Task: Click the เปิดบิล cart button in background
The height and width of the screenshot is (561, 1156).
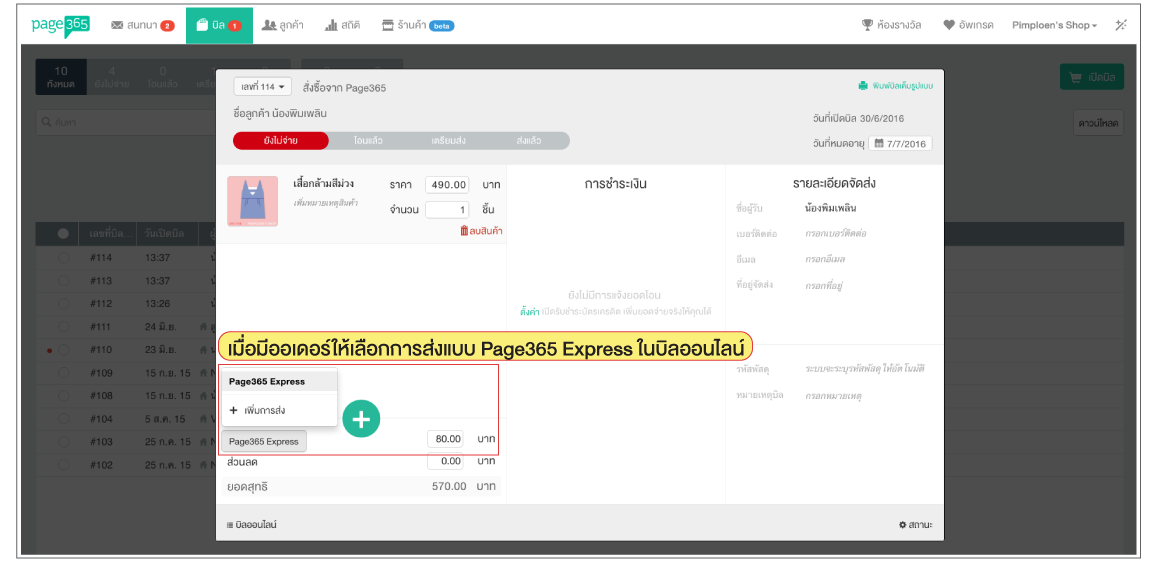Action: pyautogui.click(x=1092, y=77)
